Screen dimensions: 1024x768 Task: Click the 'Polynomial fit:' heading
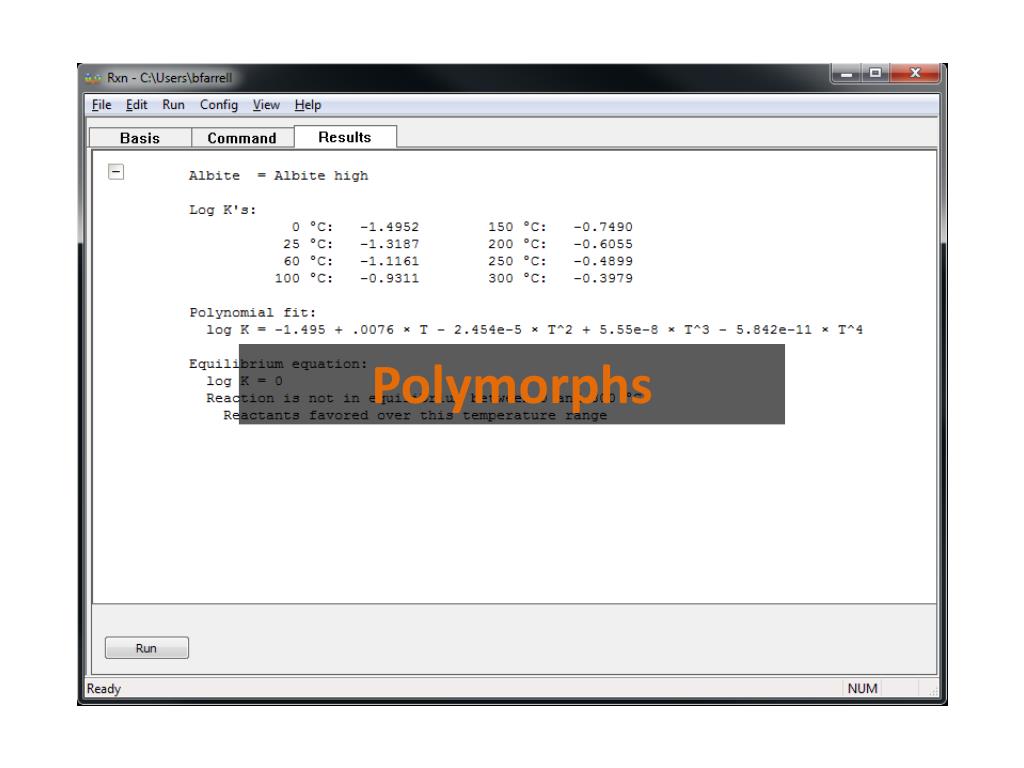[253, 312]
